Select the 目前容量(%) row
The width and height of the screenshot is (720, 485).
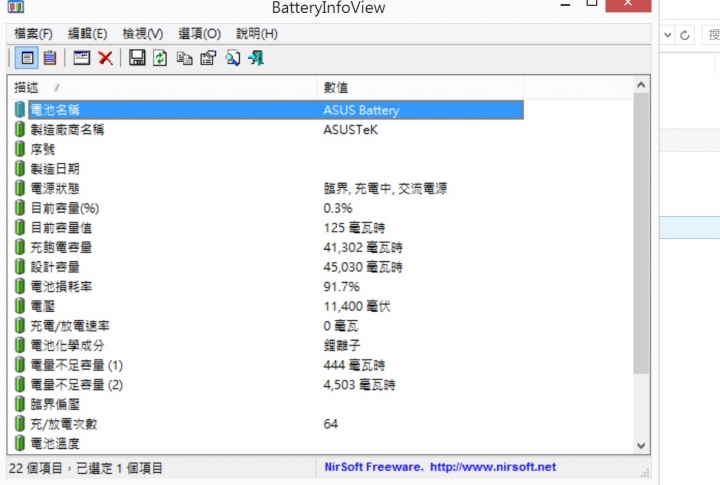click(269, 208)
